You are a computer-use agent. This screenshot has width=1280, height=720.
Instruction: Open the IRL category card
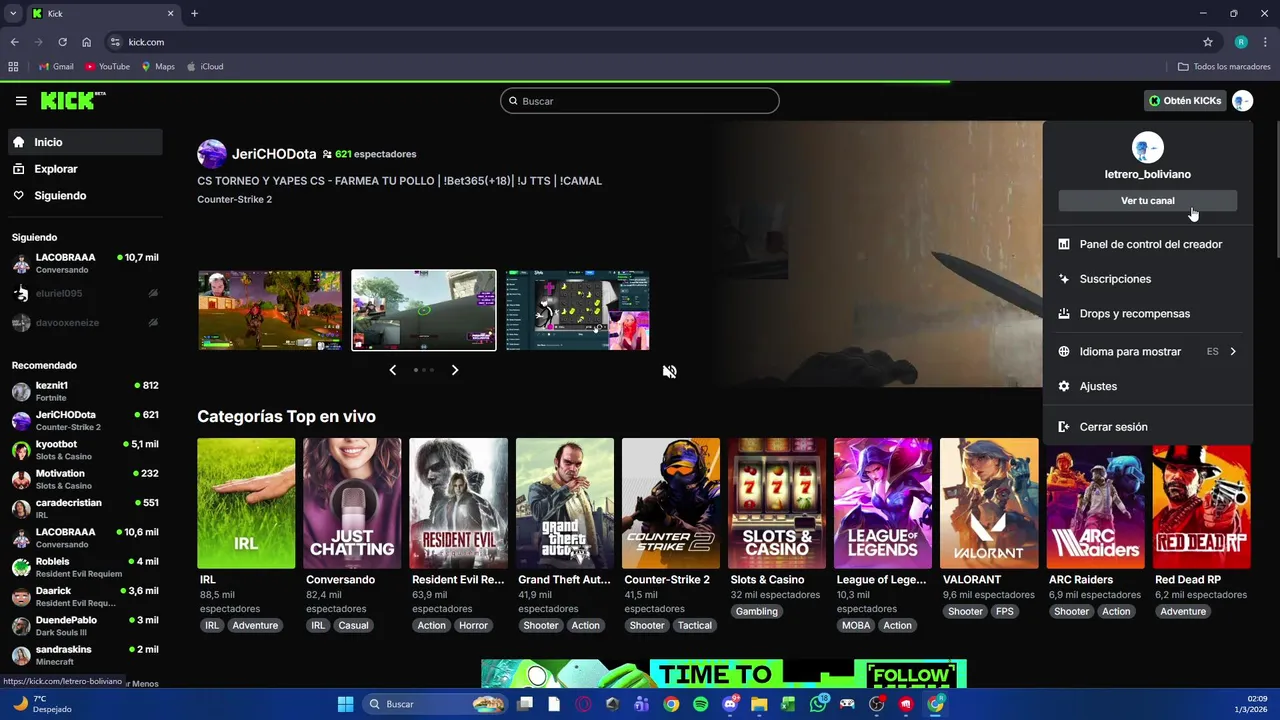(246, 503)
